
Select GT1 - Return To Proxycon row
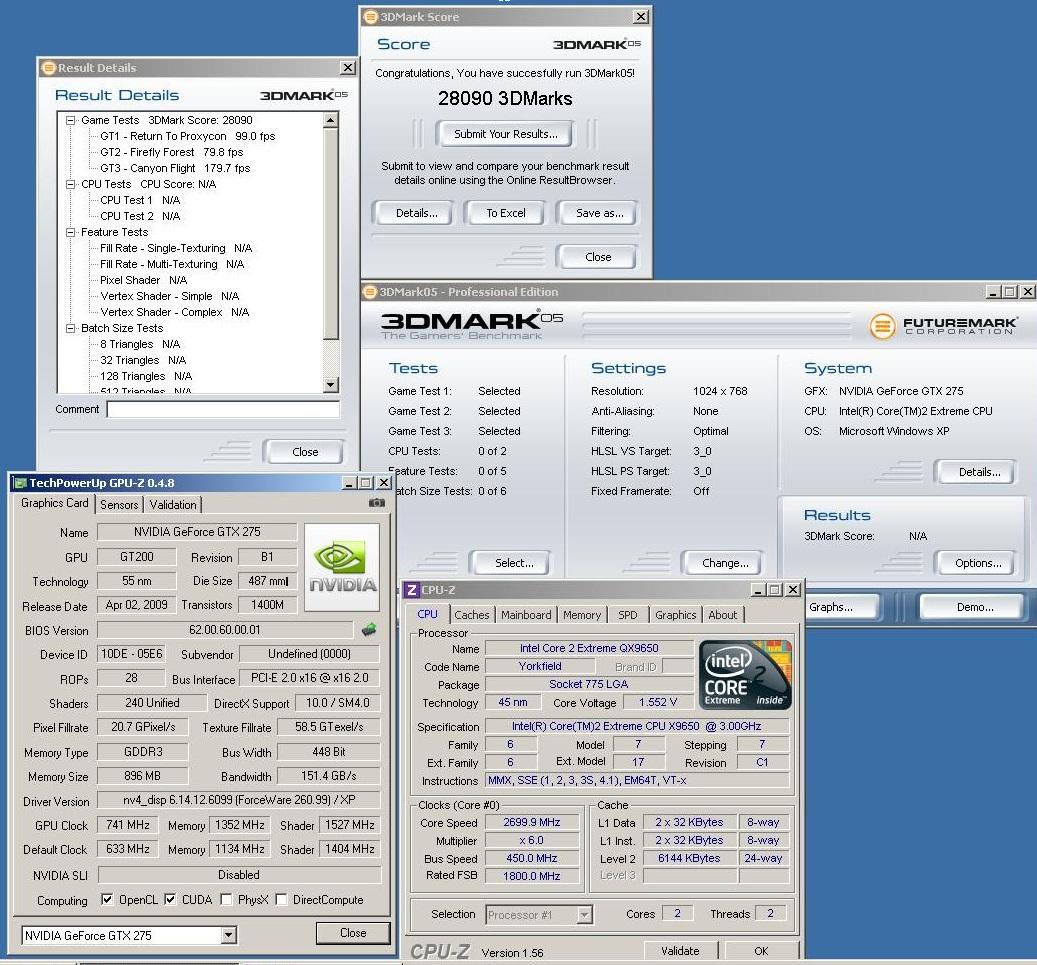pos(187,136)
